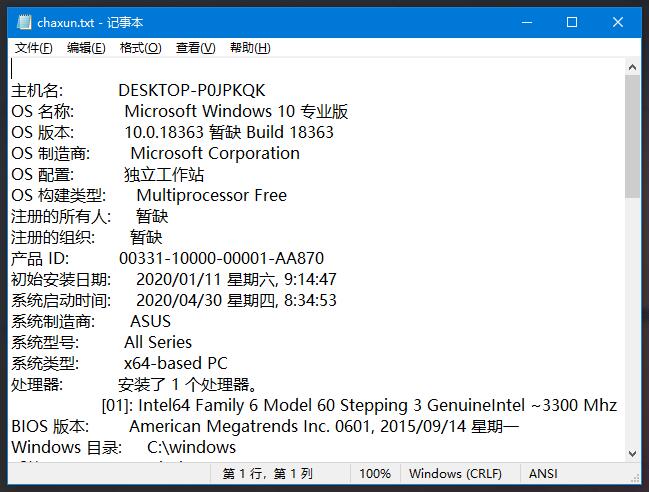This screenshot has height=492, width=649.
Task: Click the 100% zoom level in status bar
Action: 375,474
